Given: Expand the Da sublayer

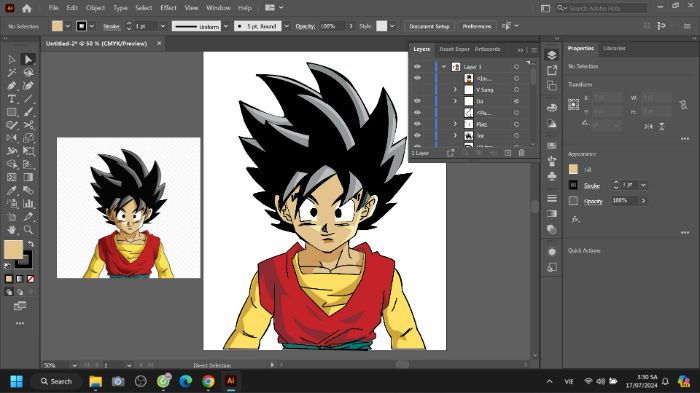Looking at the screenshot, I should 455,101.
